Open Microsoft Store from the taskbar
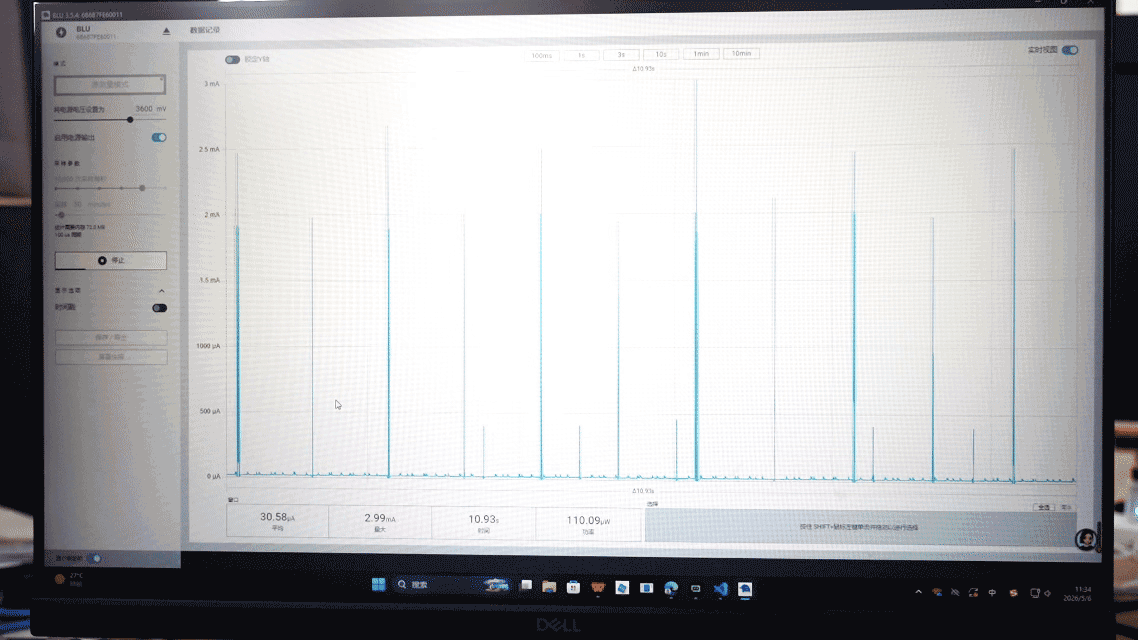The image size is (1138, 640). click(573, 587)
